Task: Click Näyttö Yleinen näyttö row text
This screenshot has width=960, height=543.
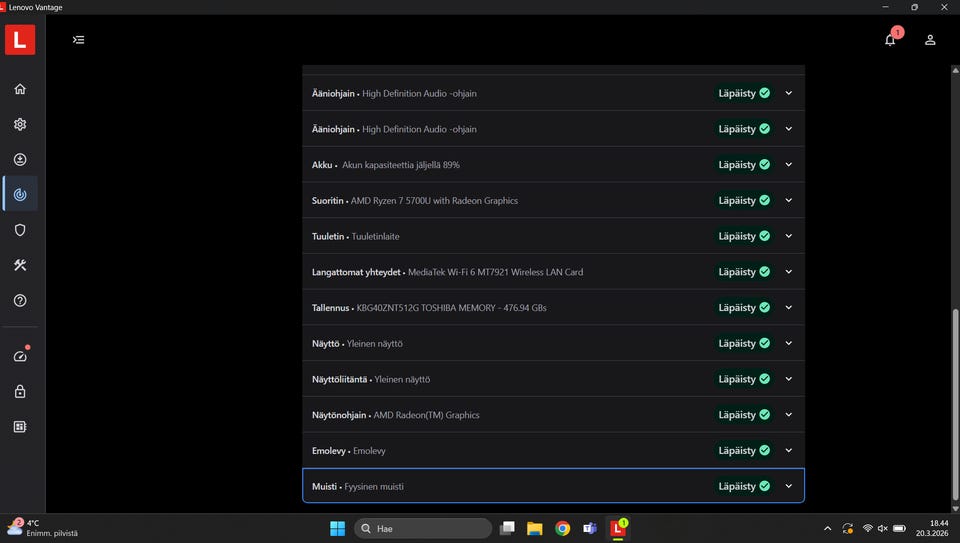Action: pyautogui.click(x=357, y=343)
